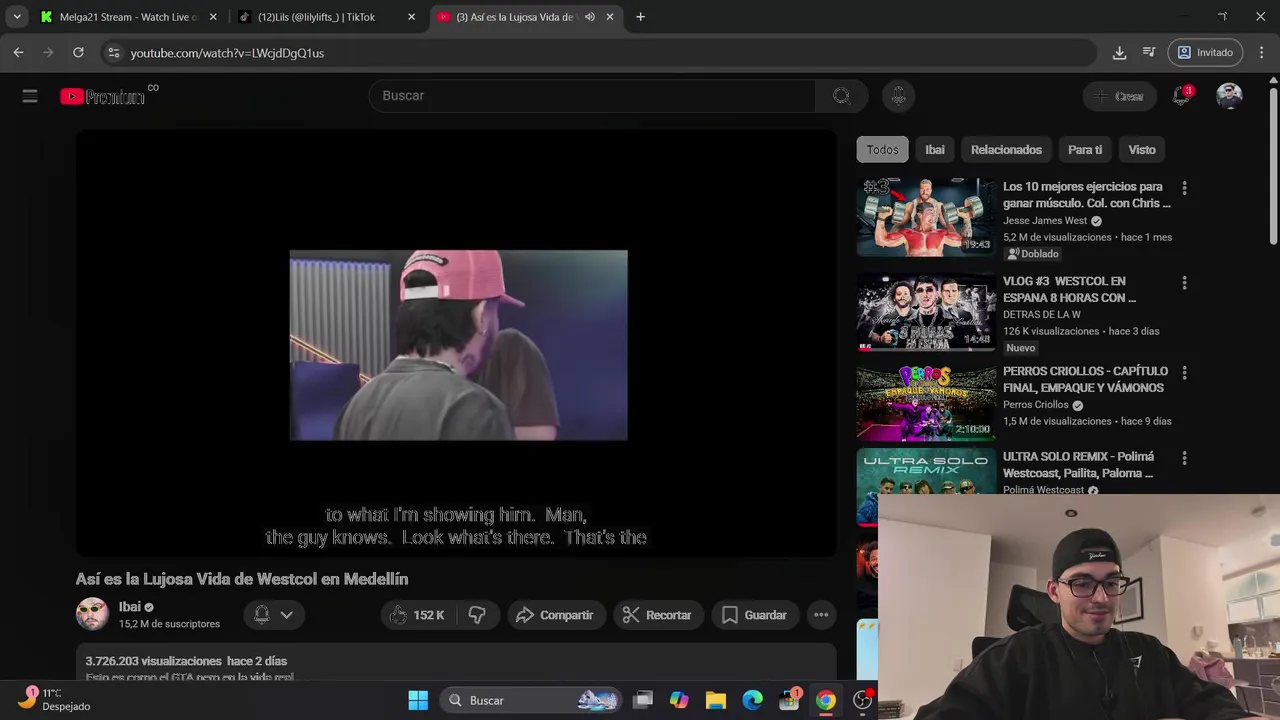Click the browser address bar URL
Screen dimensions: 1280x720
pyautogui.click(x=227, y=53)
